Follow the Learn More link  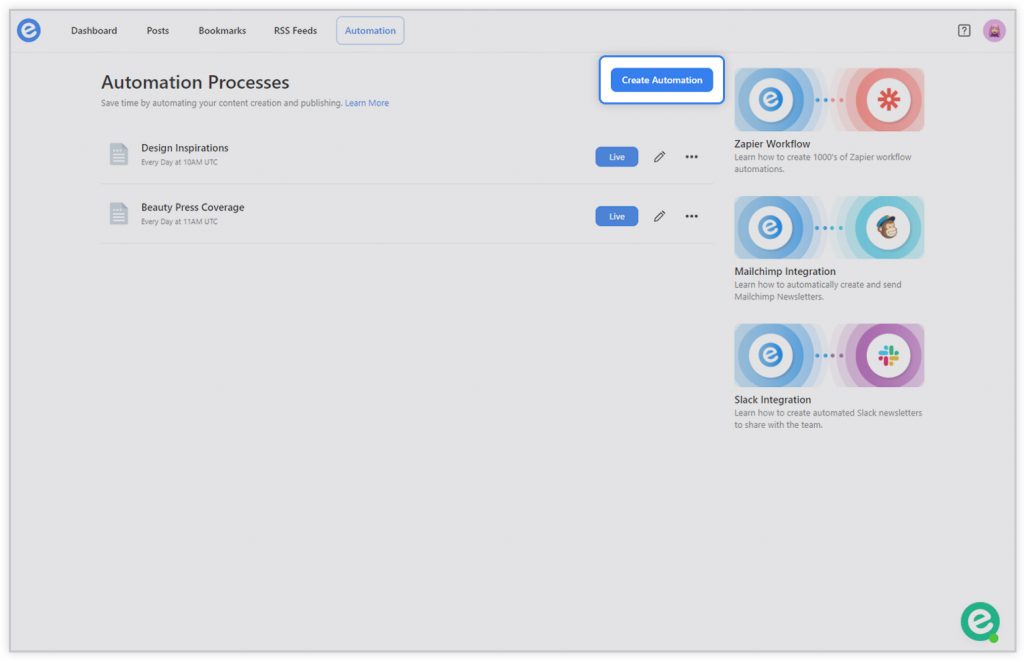(367, 103)
